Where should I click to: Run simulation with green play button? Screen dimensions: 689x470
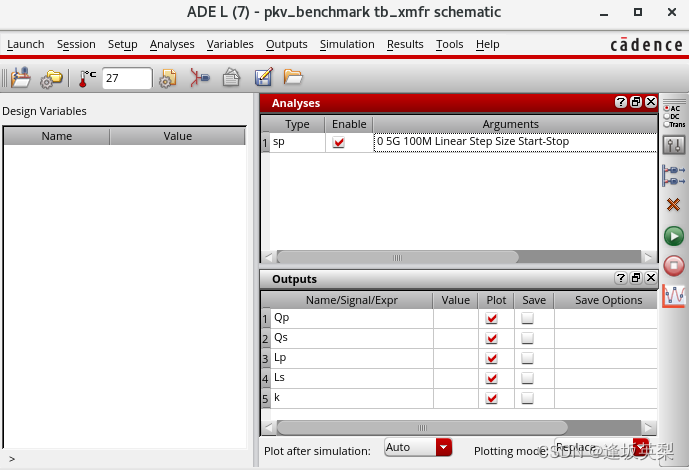674,236
